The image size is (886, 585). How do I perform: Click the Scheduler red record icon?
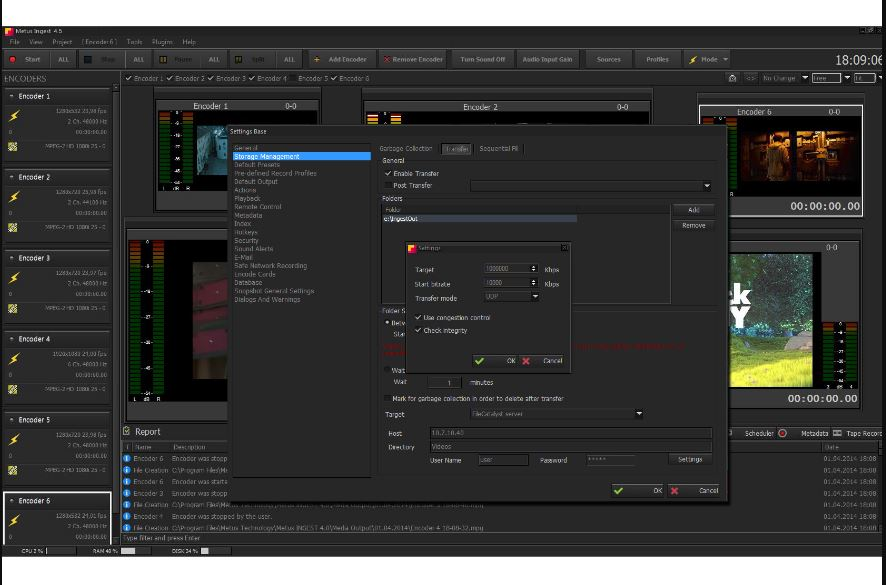pos(783,434)
